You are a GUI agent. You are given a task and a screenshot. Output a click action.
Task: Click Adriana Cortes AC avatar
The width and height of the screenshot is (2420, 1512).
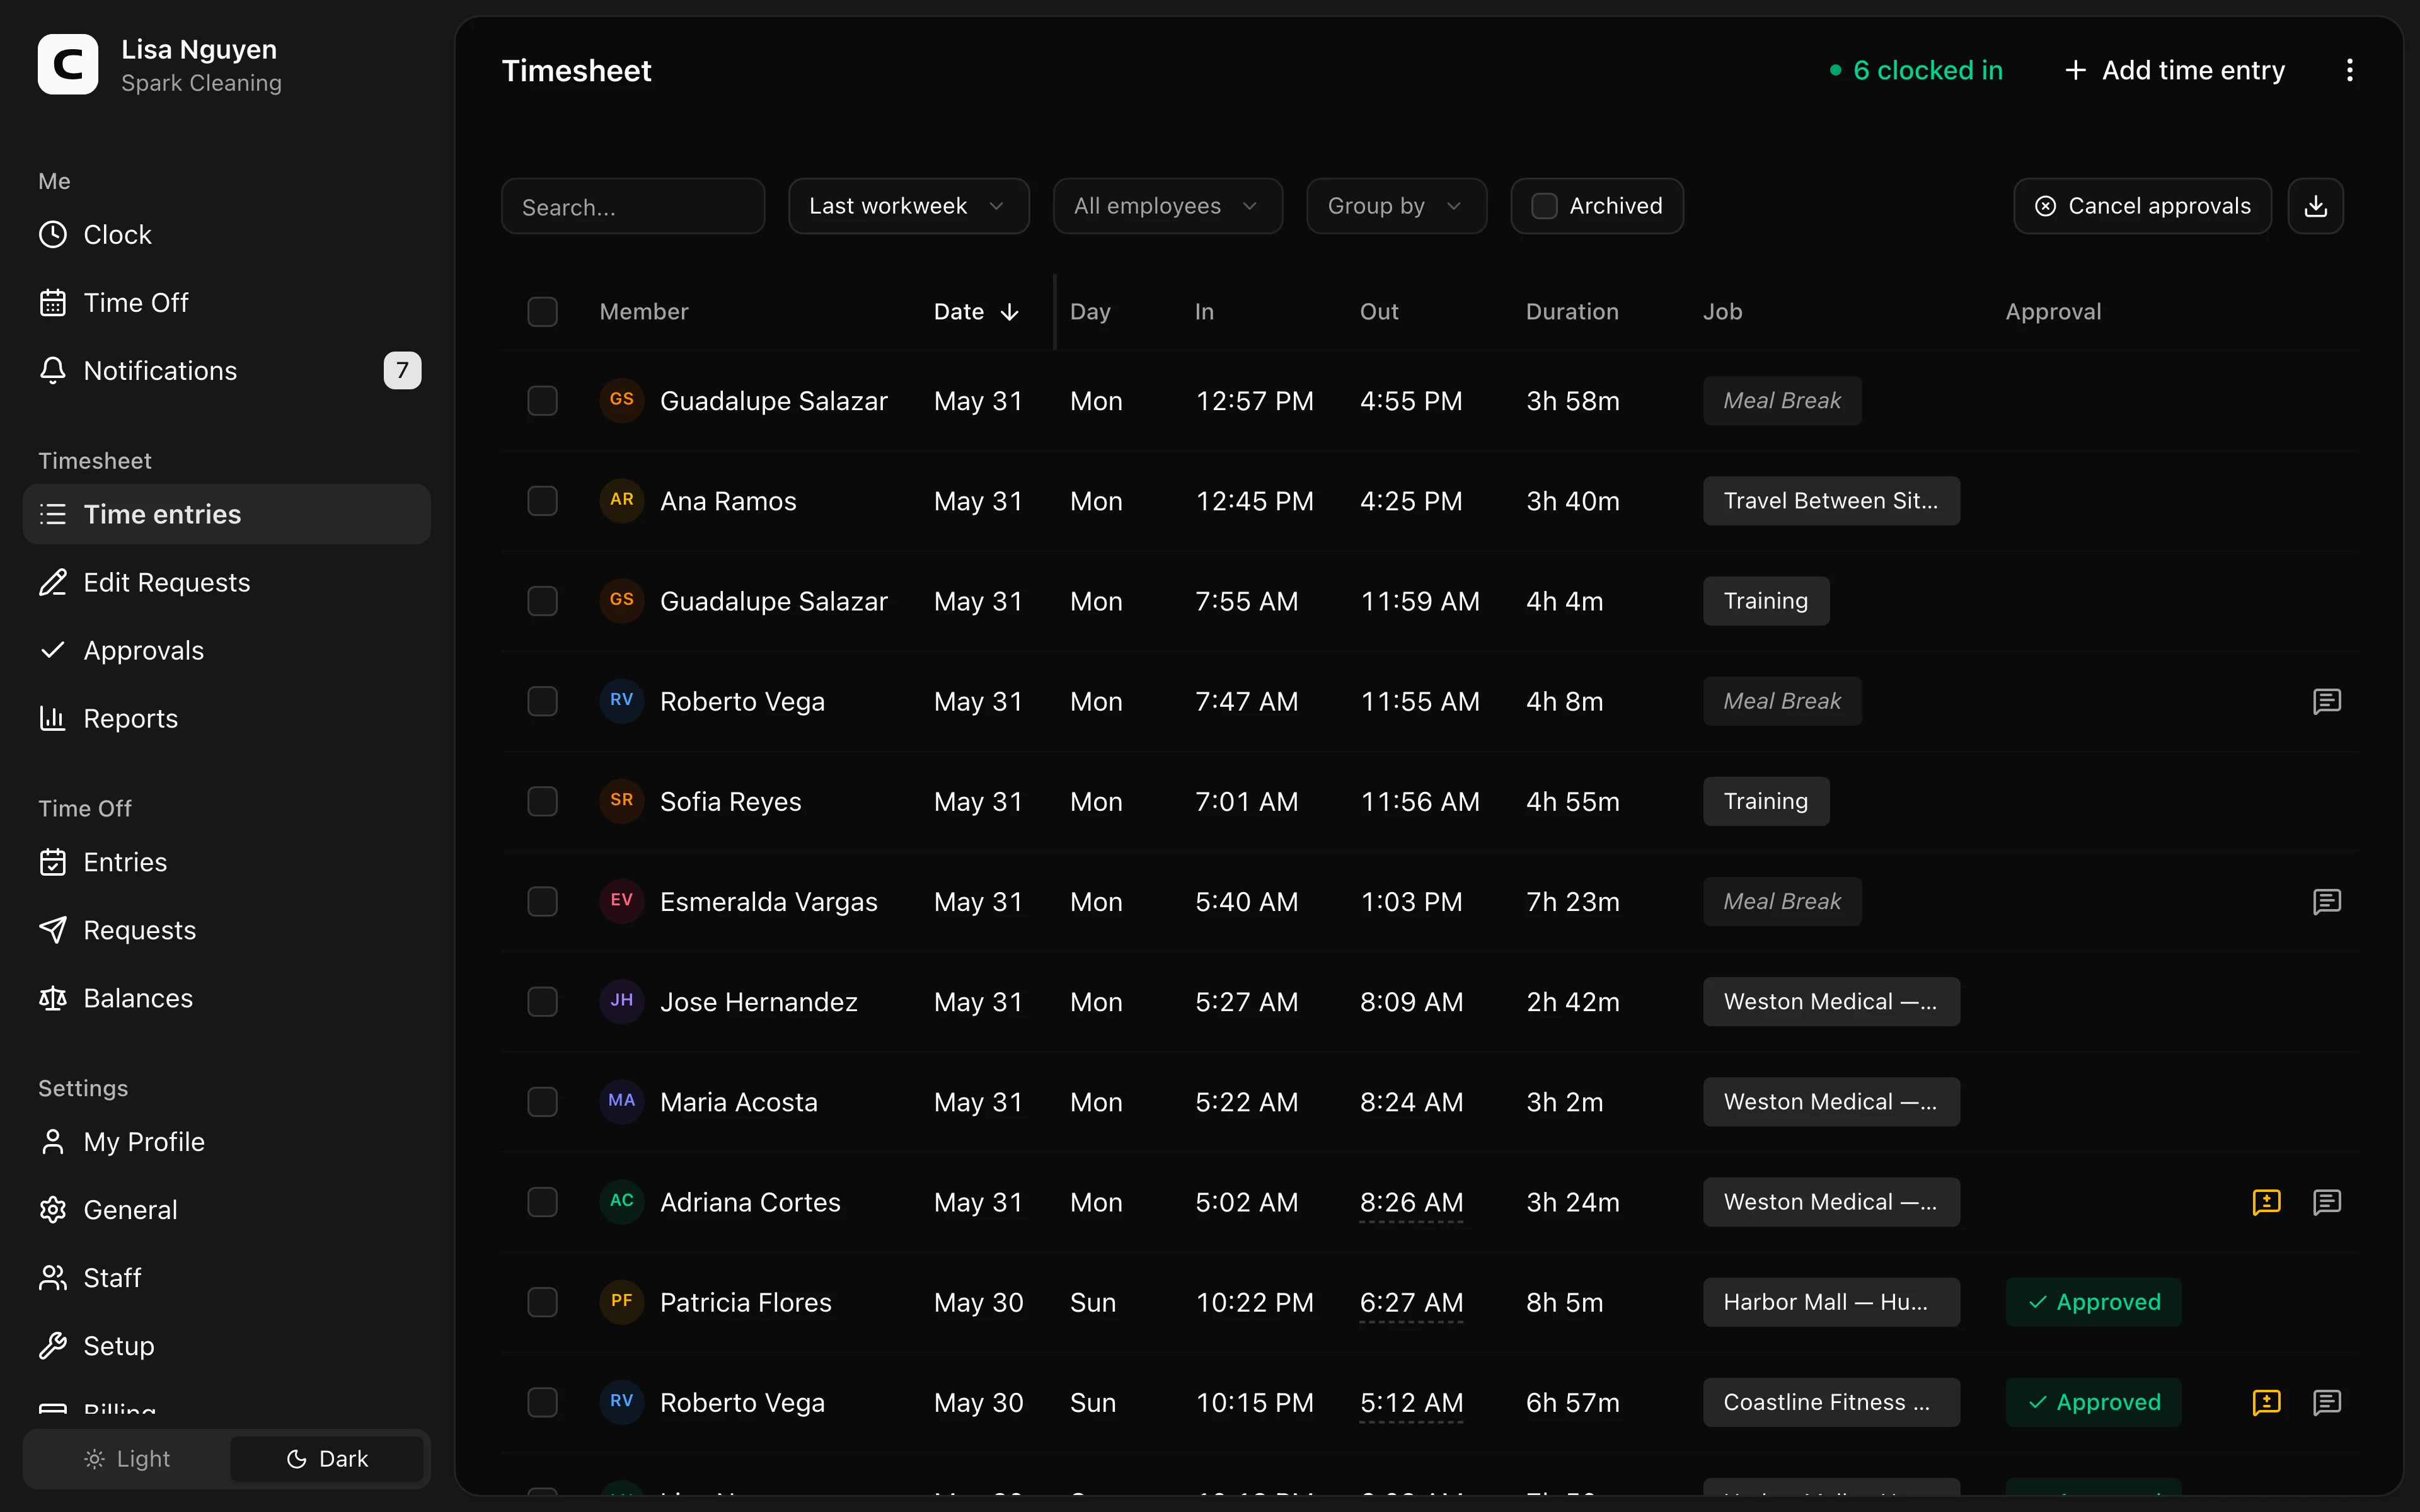pos(621,1201)
